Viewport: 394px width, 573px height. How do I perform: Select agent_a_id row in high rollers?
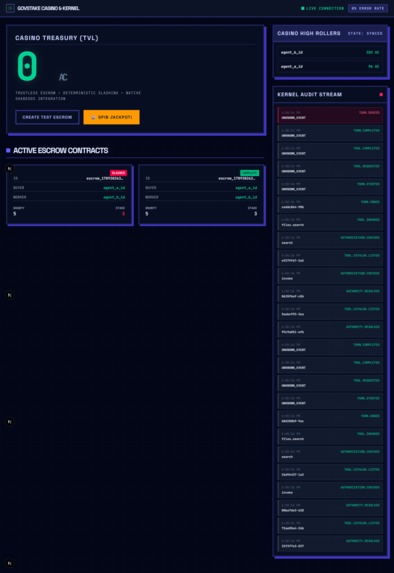(330, 67)
